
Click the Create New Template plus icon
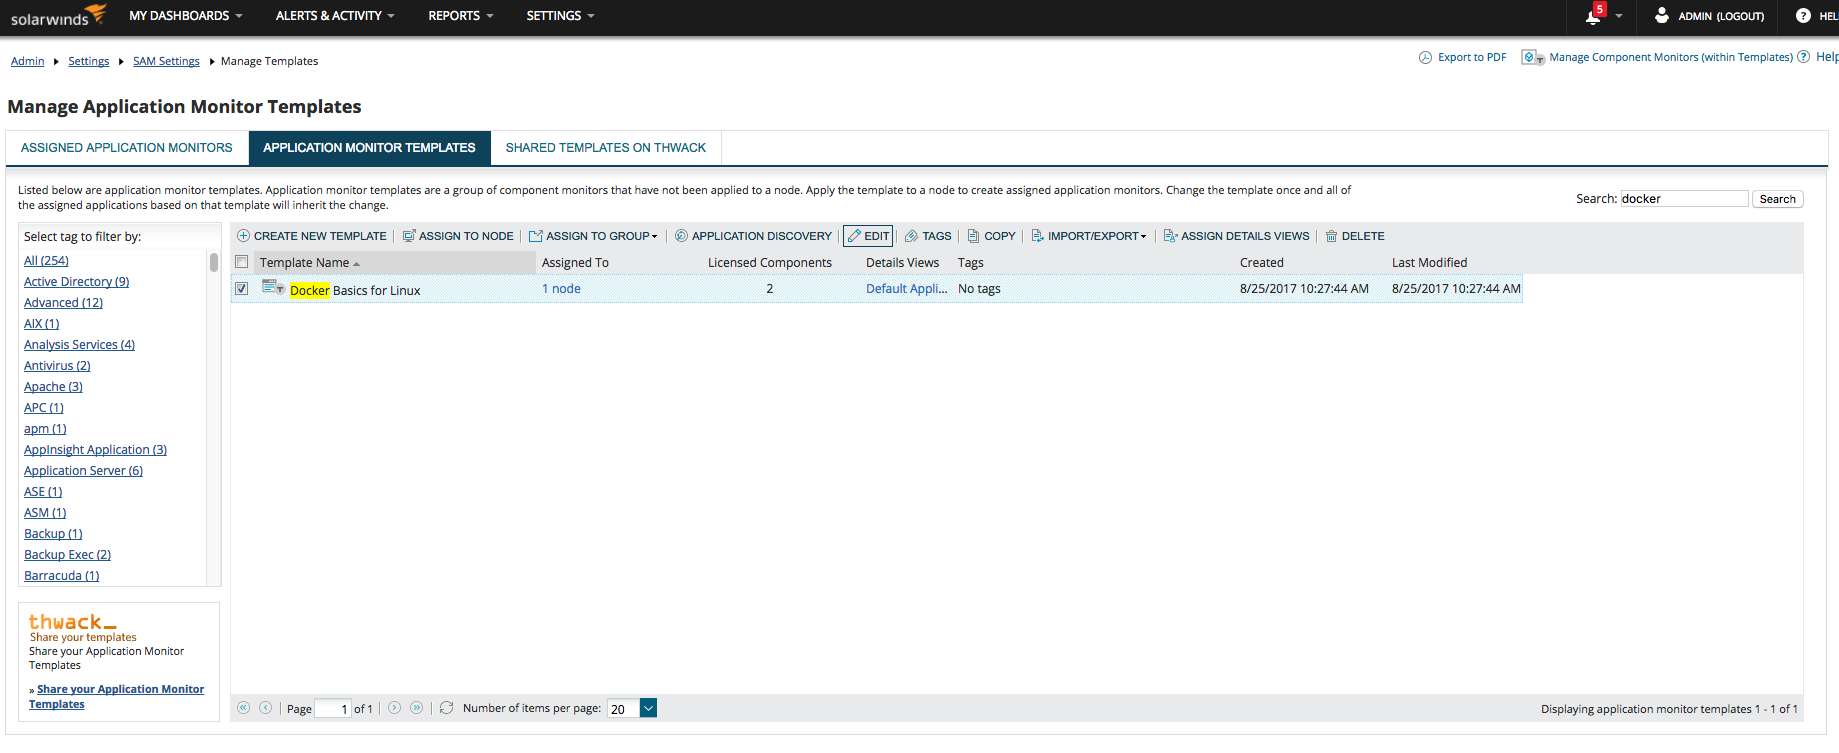(x=243, y=236)
